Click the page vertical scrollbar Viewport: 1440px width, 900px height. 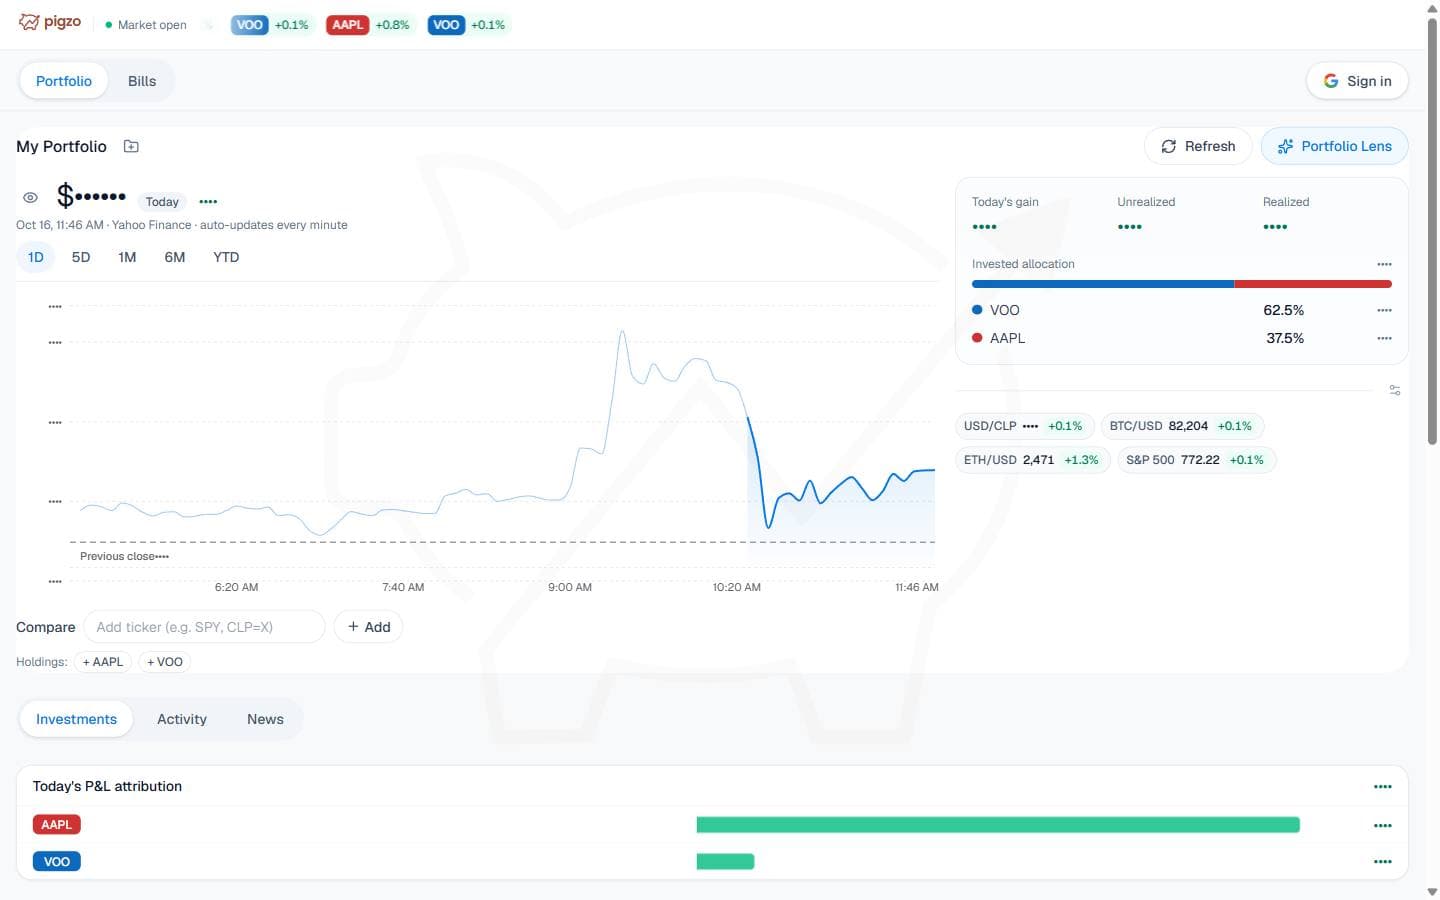tap(1432, 230)
